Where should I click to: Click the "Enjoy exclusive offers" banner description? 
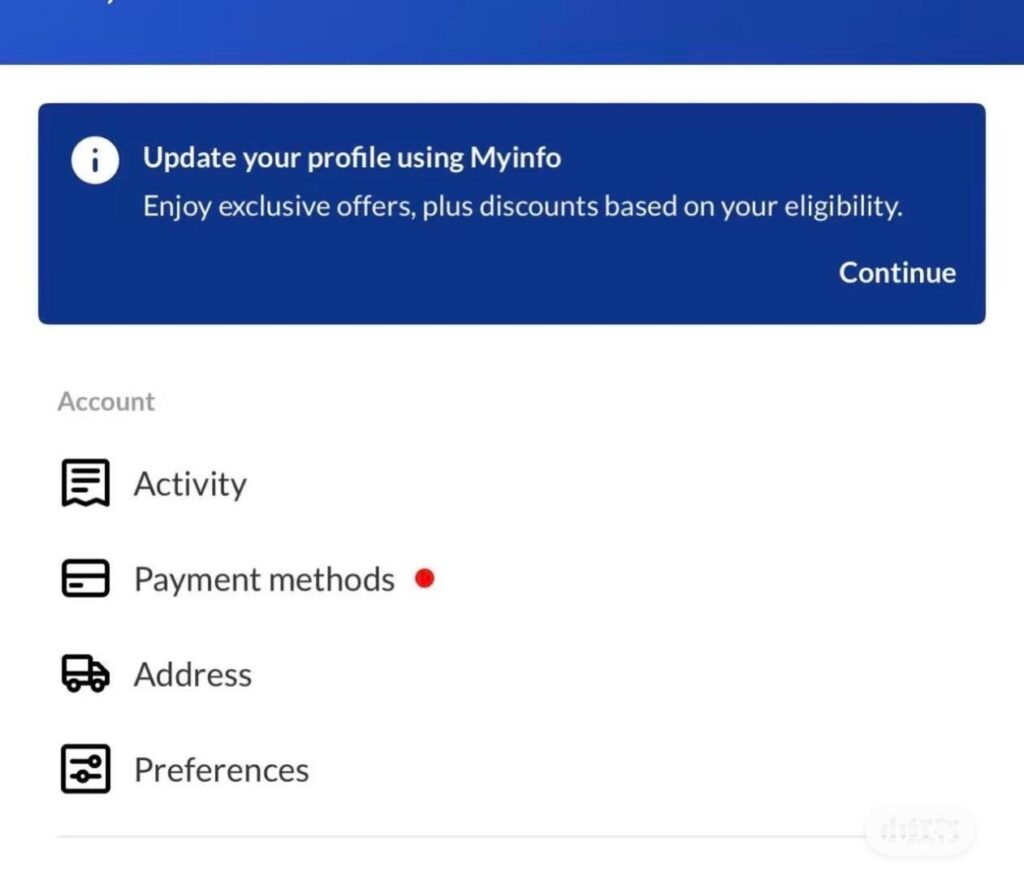[522, 207]
